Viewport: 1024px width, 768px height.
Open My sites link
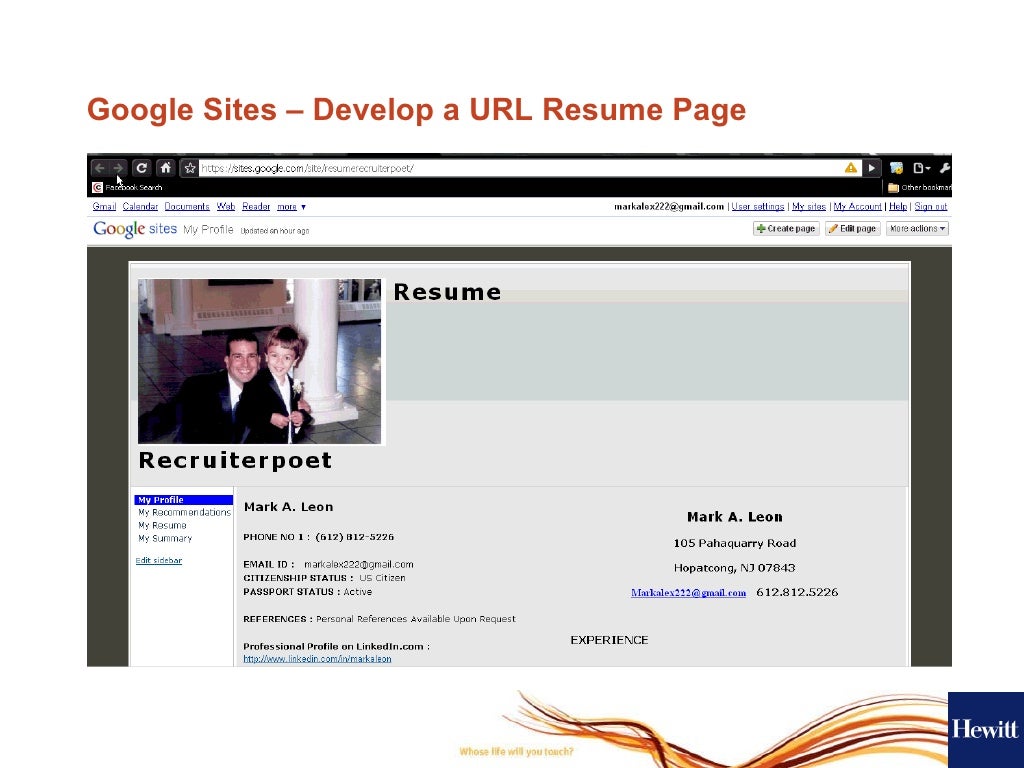(808, 206)
